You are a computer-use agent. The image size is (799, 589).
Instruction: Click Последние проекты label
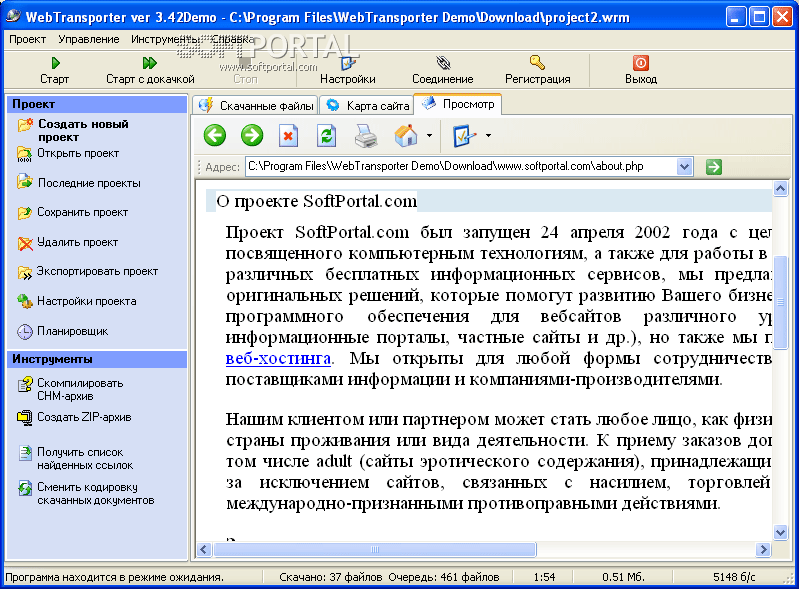(89, 183)
